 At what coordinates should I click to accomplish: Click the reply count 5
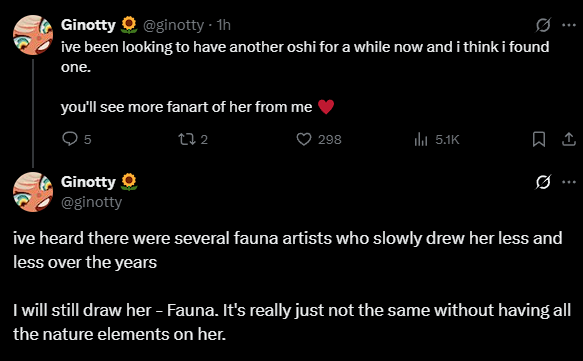[x=87, y=139]
